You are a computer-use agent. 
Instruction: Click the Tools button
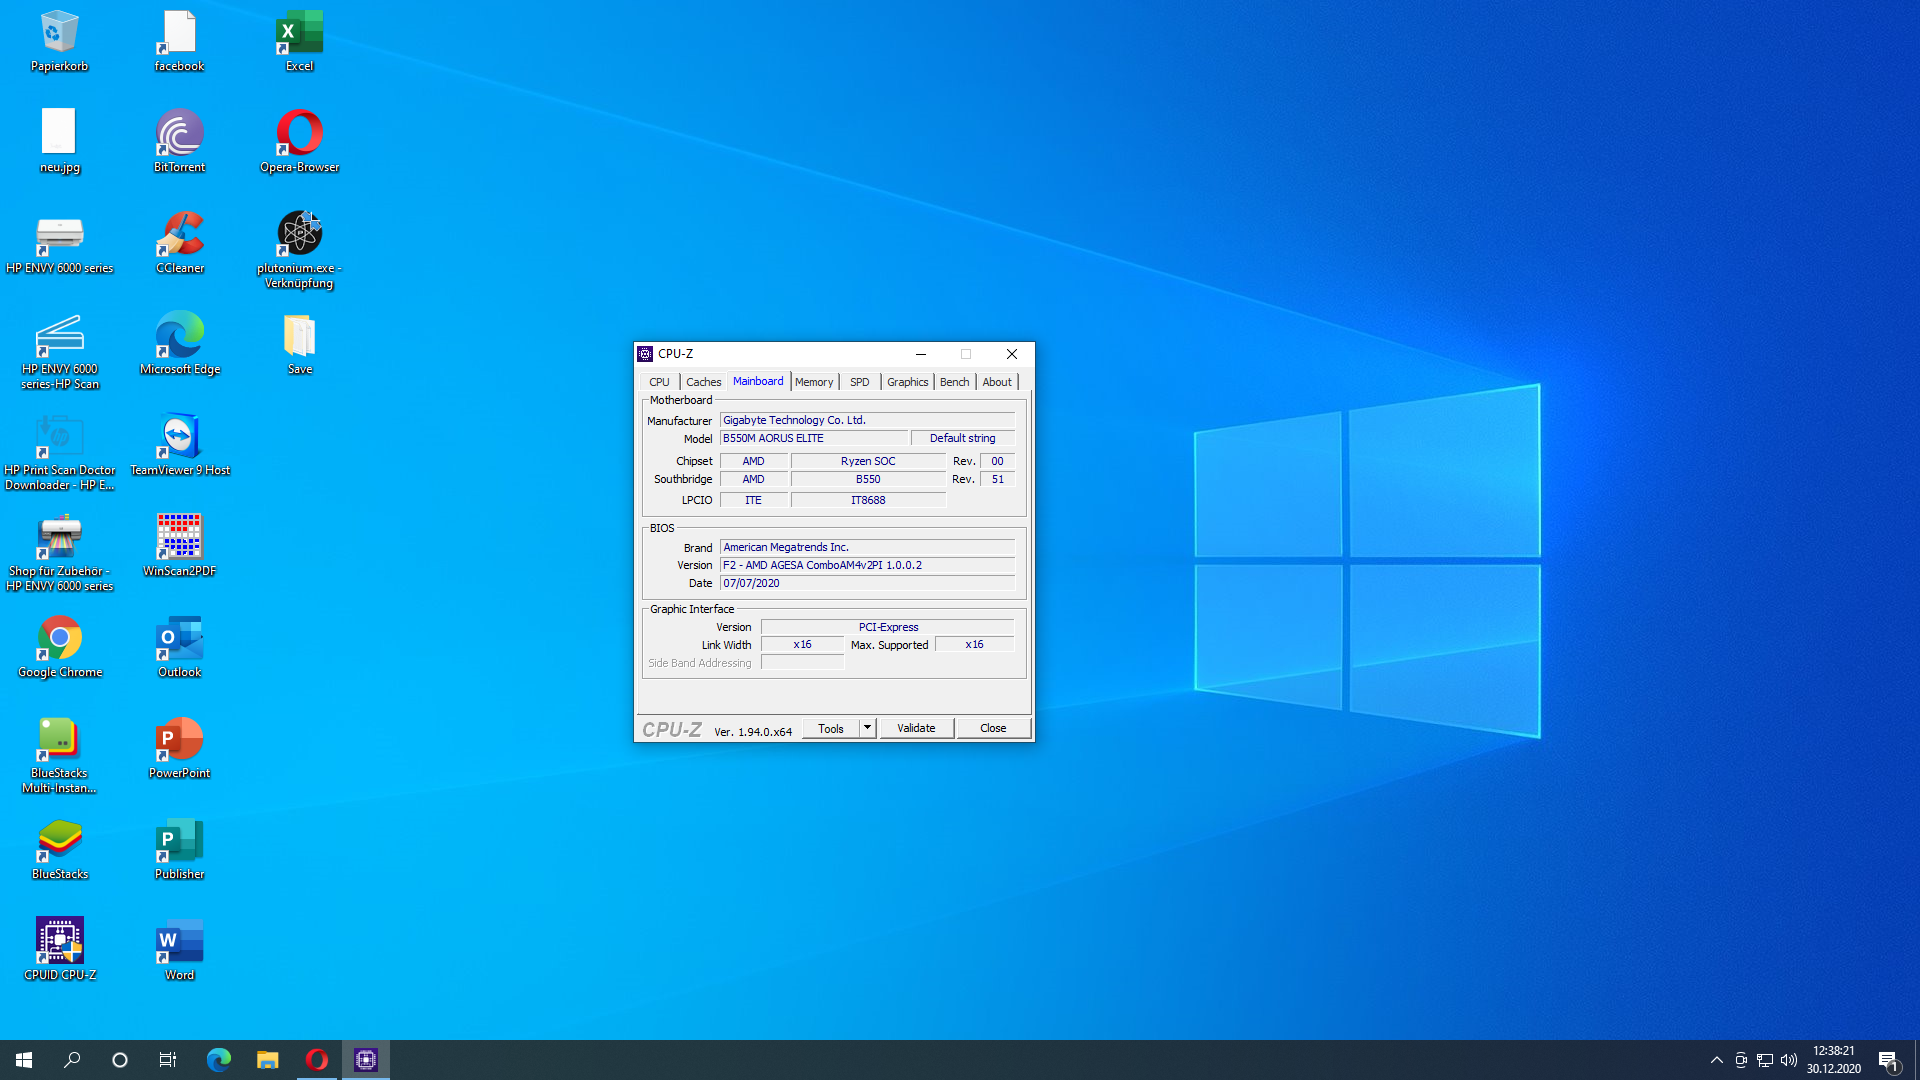(831, 728)
